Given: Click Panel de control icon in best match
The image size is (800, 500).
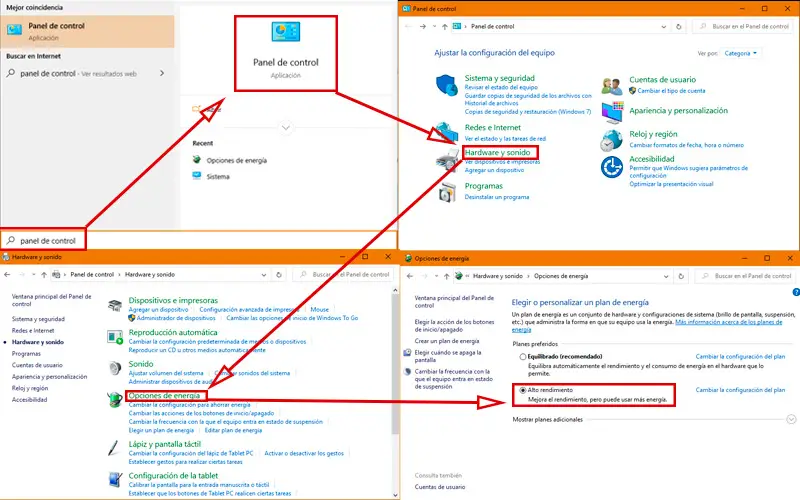Looking at the screenshot, I should pyautogui.click(x=14, y=30).
